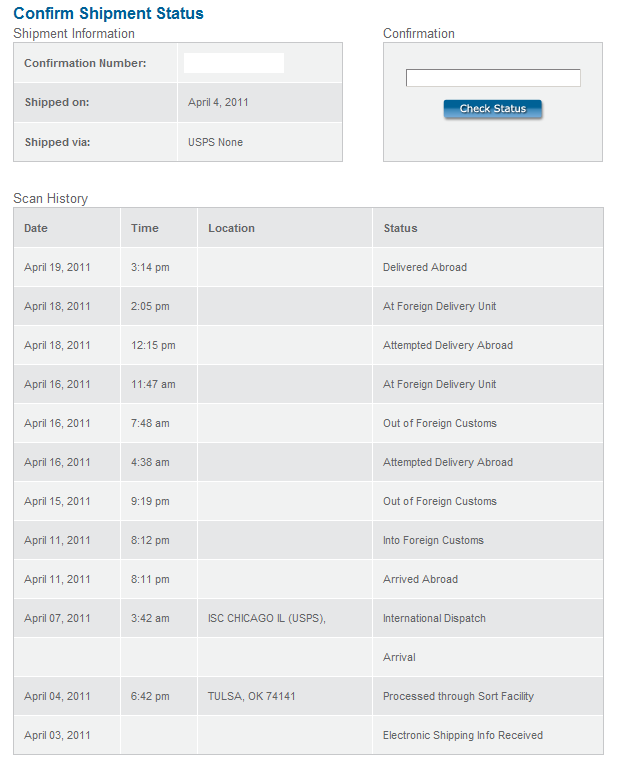Click the Location column header
This screenshot has width=618, height=769.
click(x=231, y=228)
